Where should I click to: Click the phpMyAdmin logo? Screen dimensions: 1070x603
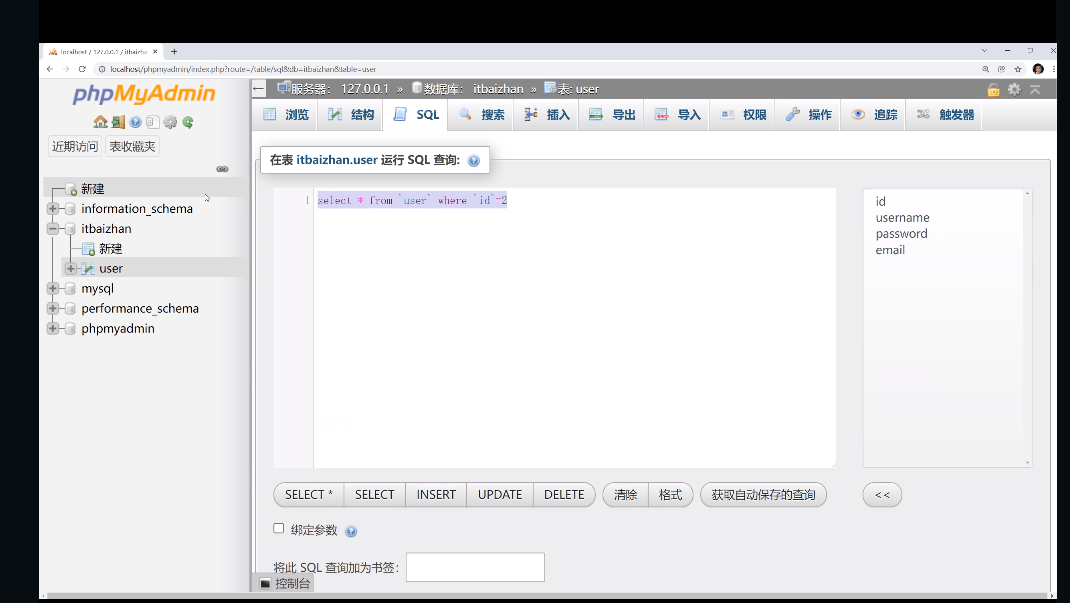click(x=144, y=94)
